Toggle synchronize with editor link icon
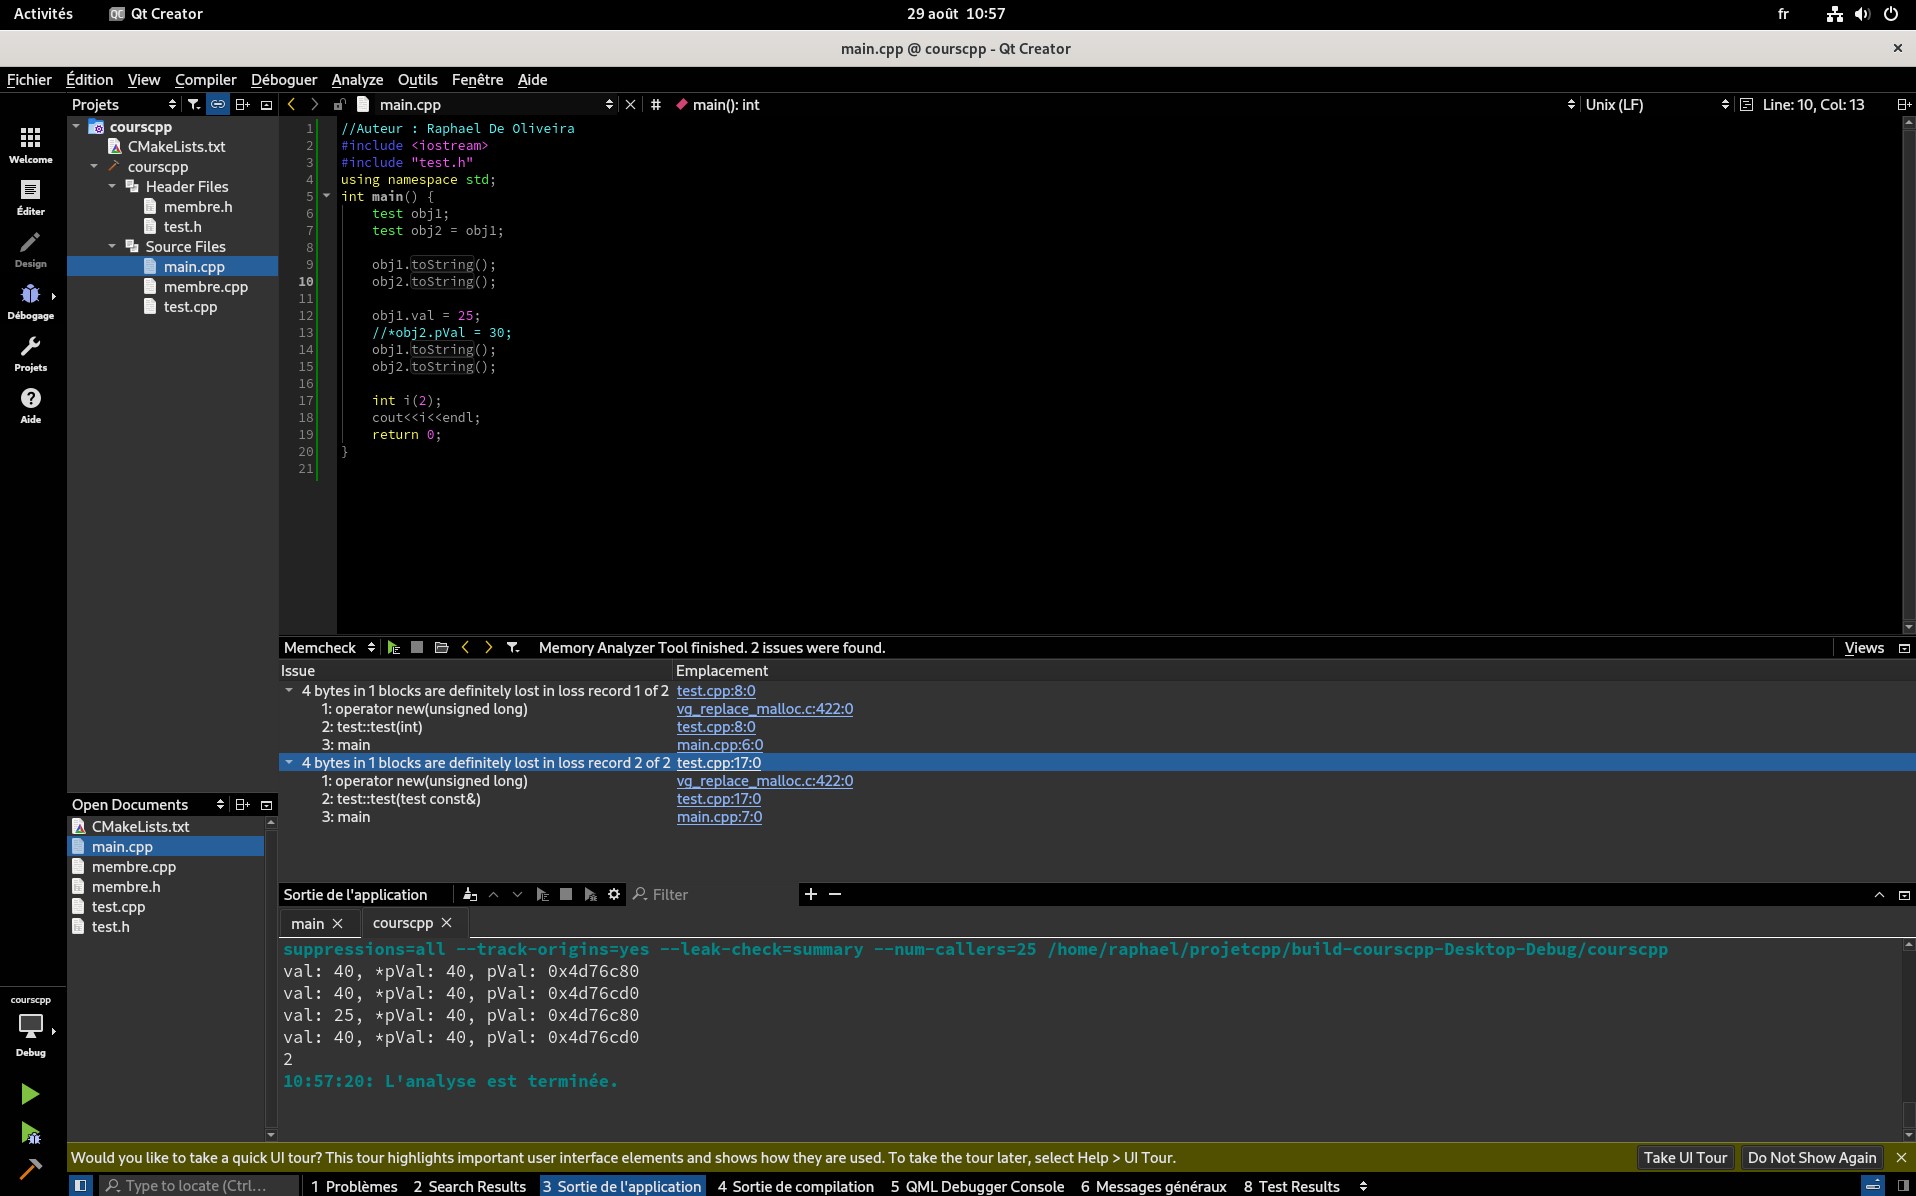Viewport: 1916px width, 1196px height. 218,104
